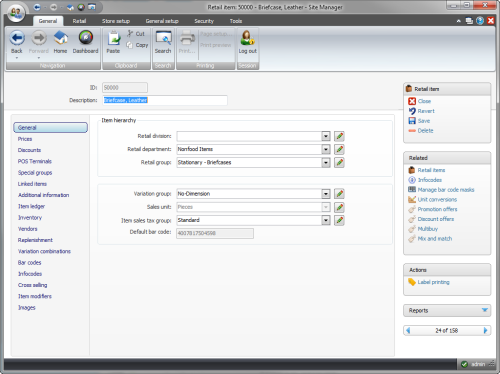Open Manage bar code masks

tap(446, 190)
